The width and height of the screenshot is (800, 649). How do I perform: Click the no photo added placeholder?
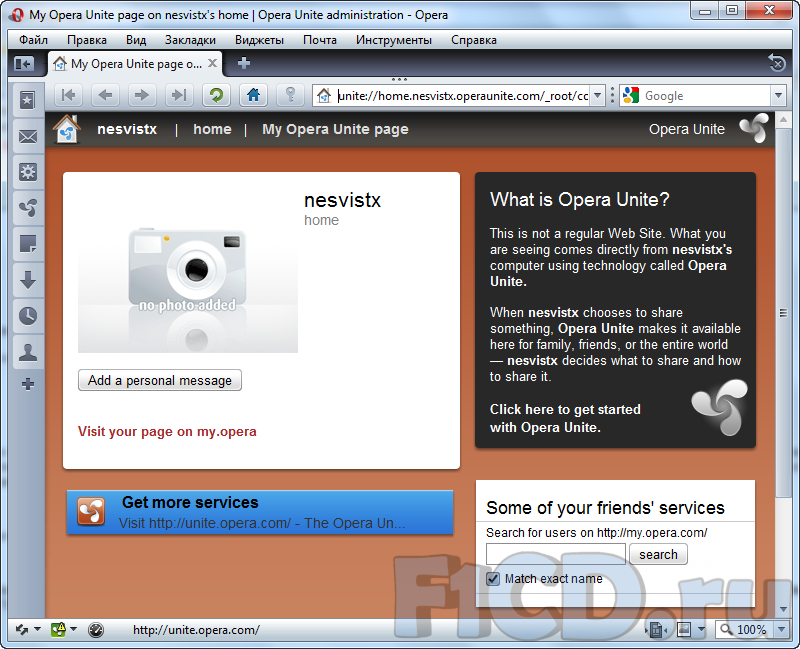pyautogui.click(x=188, y=289)
